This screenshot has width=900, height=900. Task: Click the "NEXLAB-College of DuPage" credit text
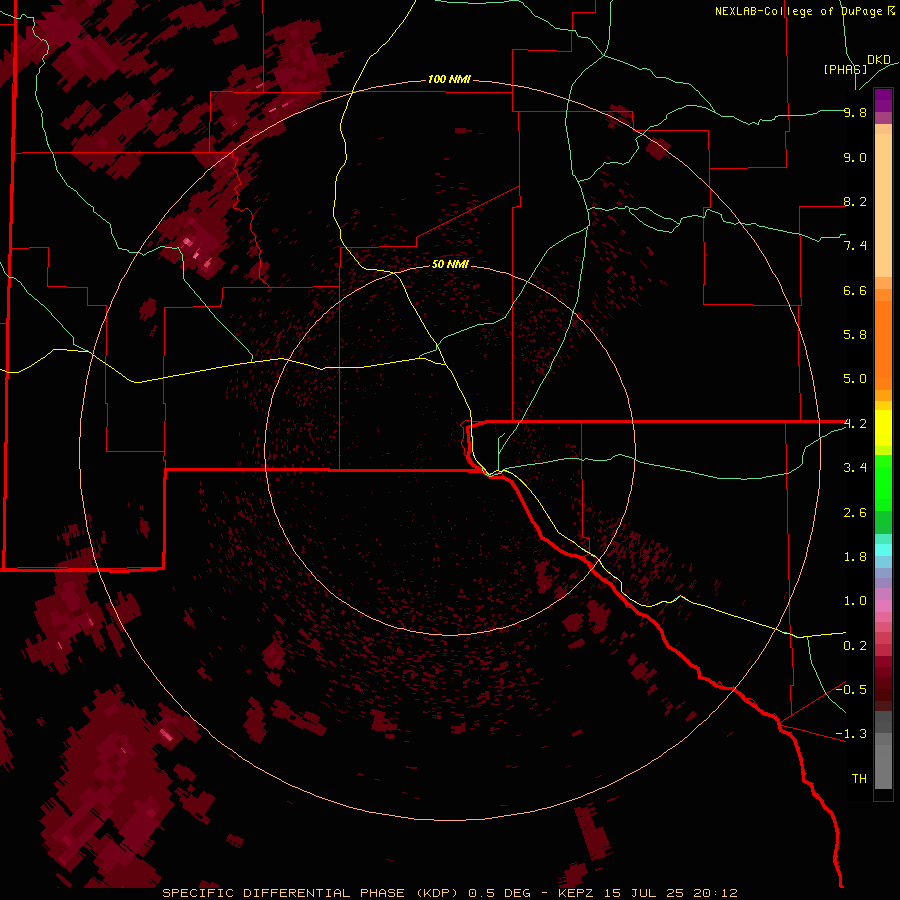click(x=800, y=11)
